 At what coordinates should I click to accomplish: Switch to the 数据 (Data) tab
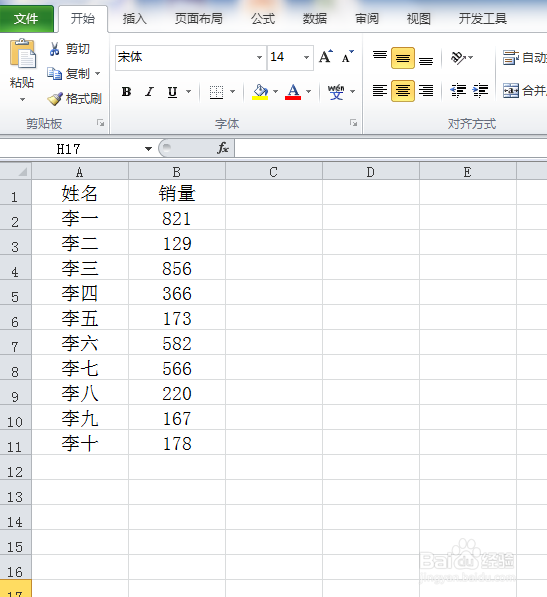[x=314, y=19]
